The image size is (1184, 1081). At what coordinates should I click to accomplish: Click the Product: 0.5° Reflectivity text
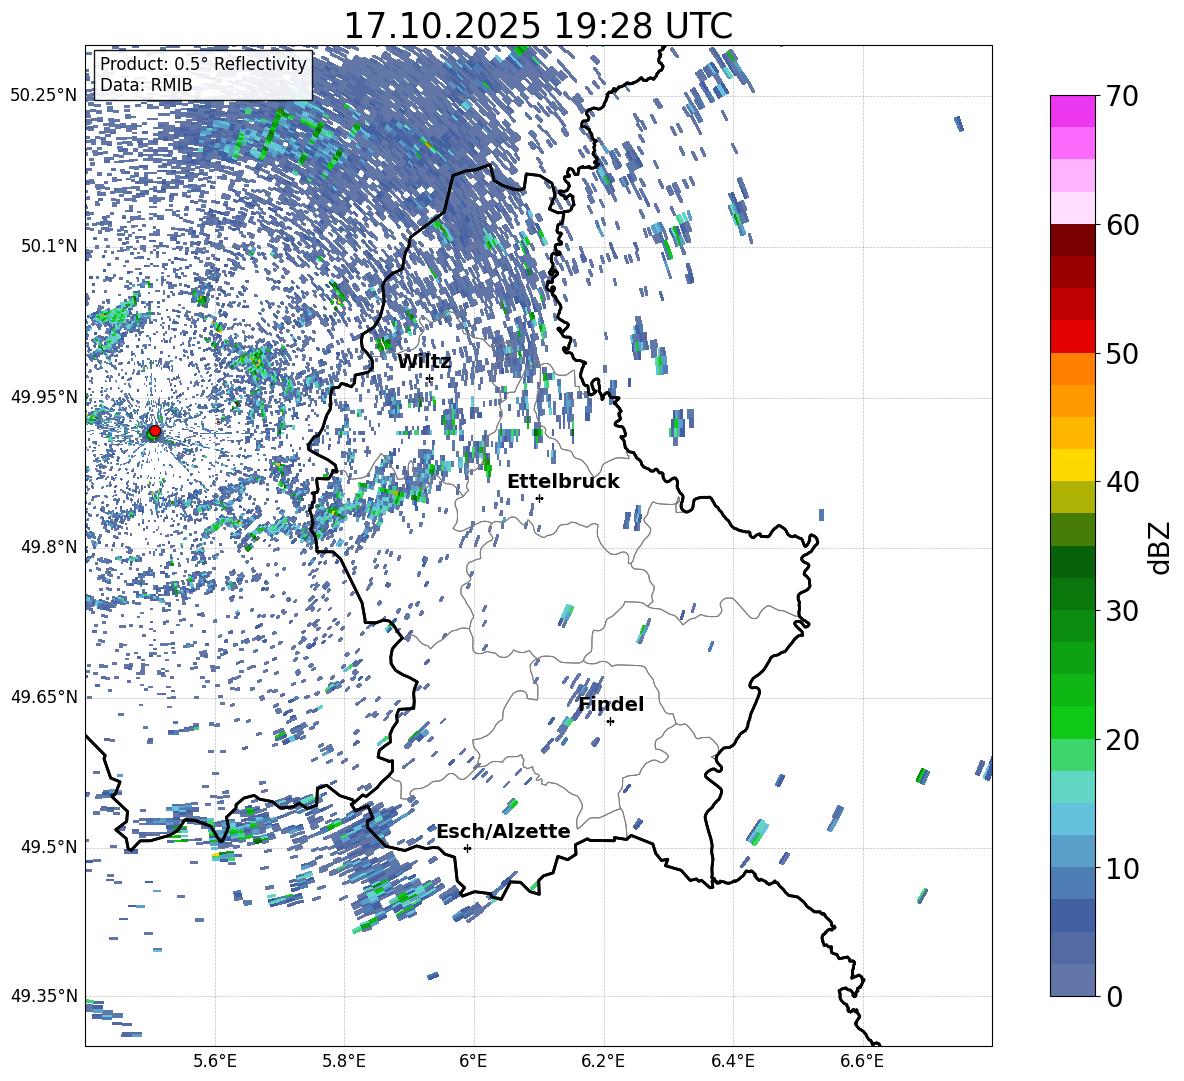(x=203, y=64)
